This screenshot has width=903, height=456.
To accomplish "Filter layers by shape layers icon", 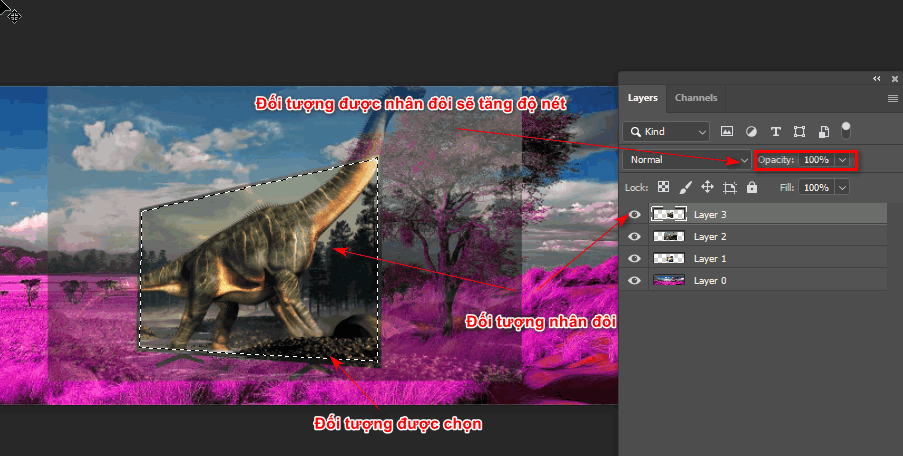I will click(799, 131).
